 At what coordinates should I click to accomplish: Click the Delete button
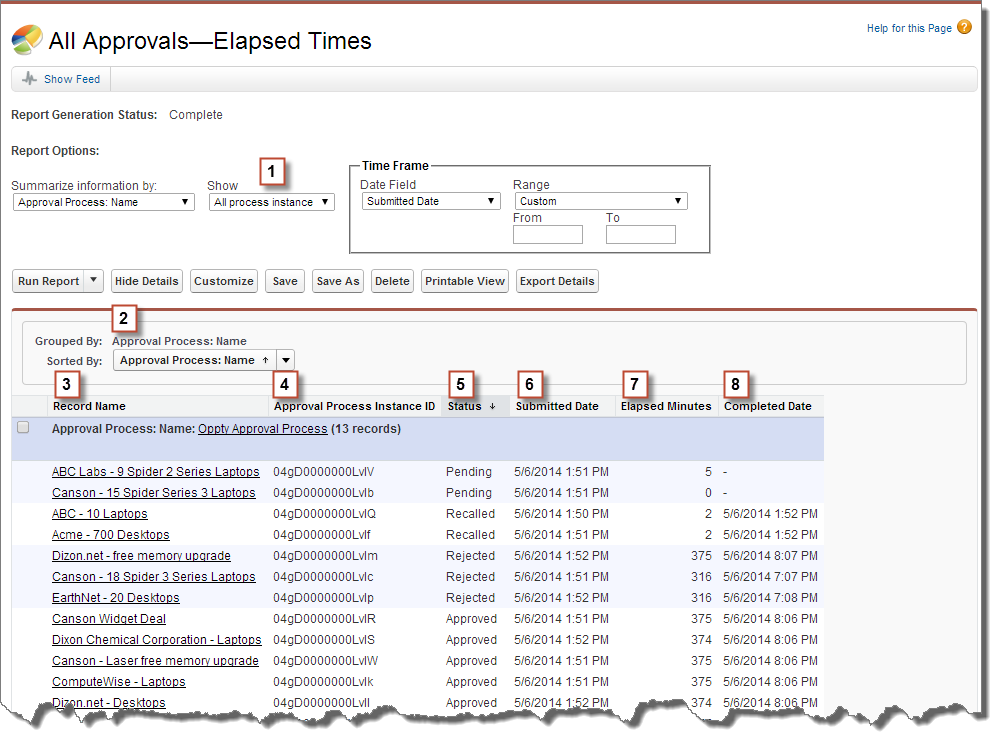point(392,281)
